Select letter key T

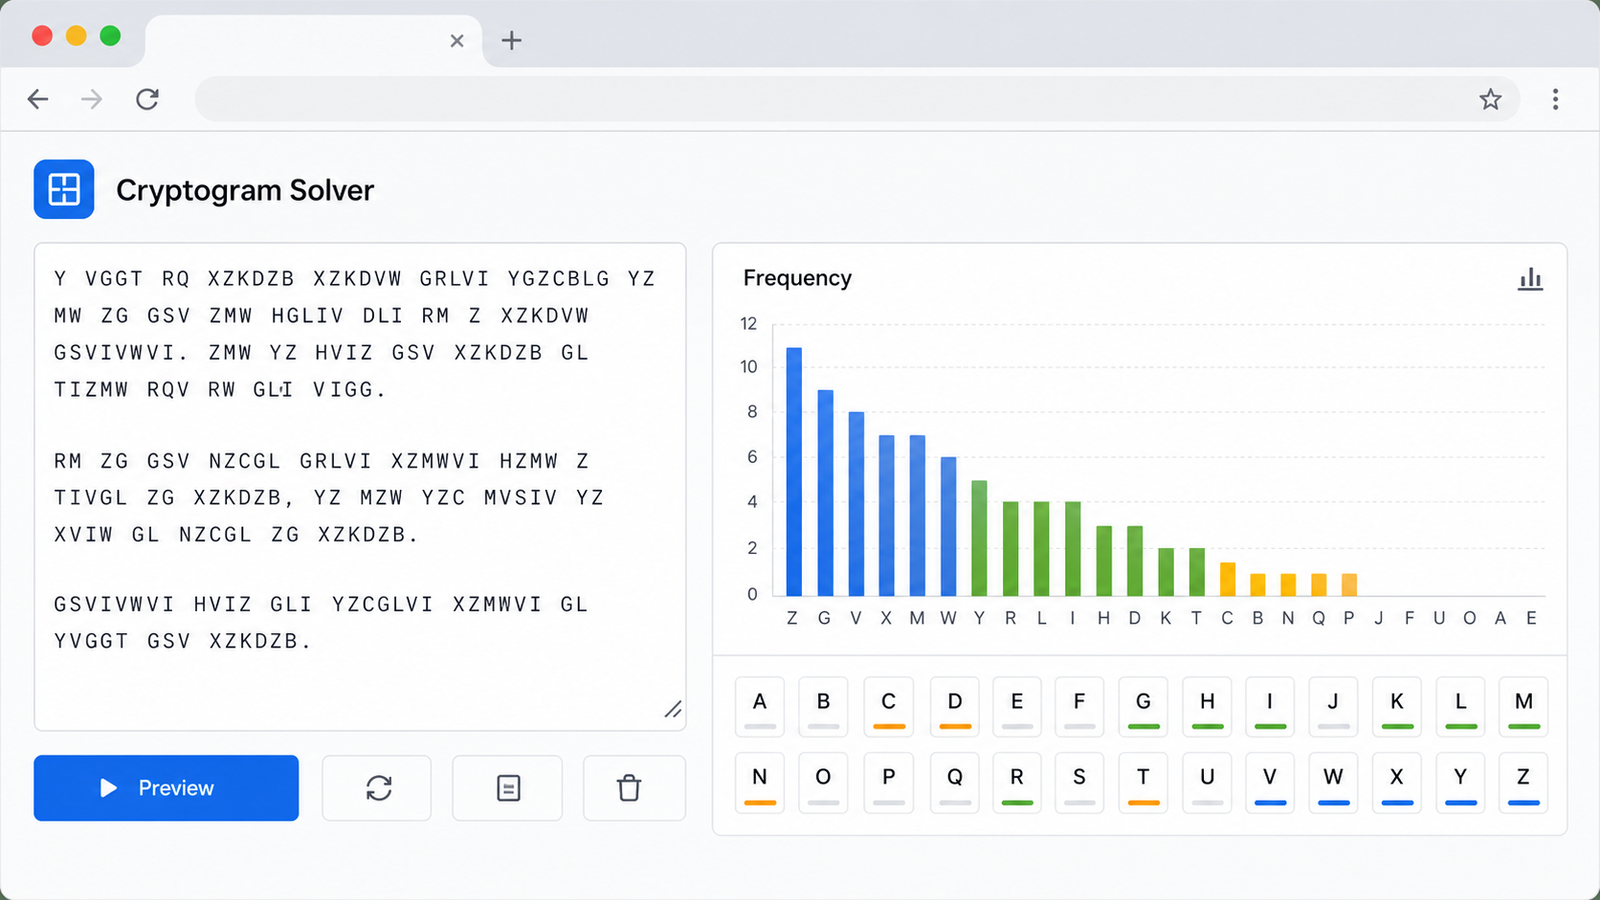1143,782
